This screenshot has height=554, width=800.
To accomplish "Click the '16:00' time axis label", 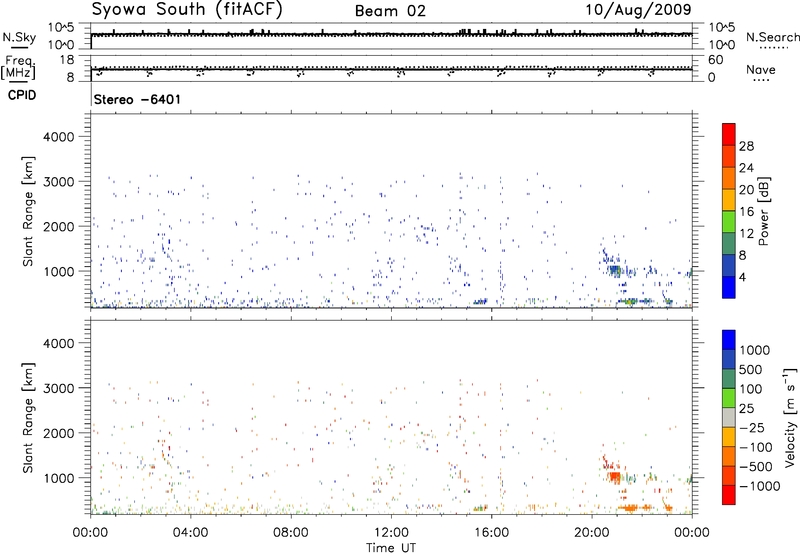I will click(491, 533).
